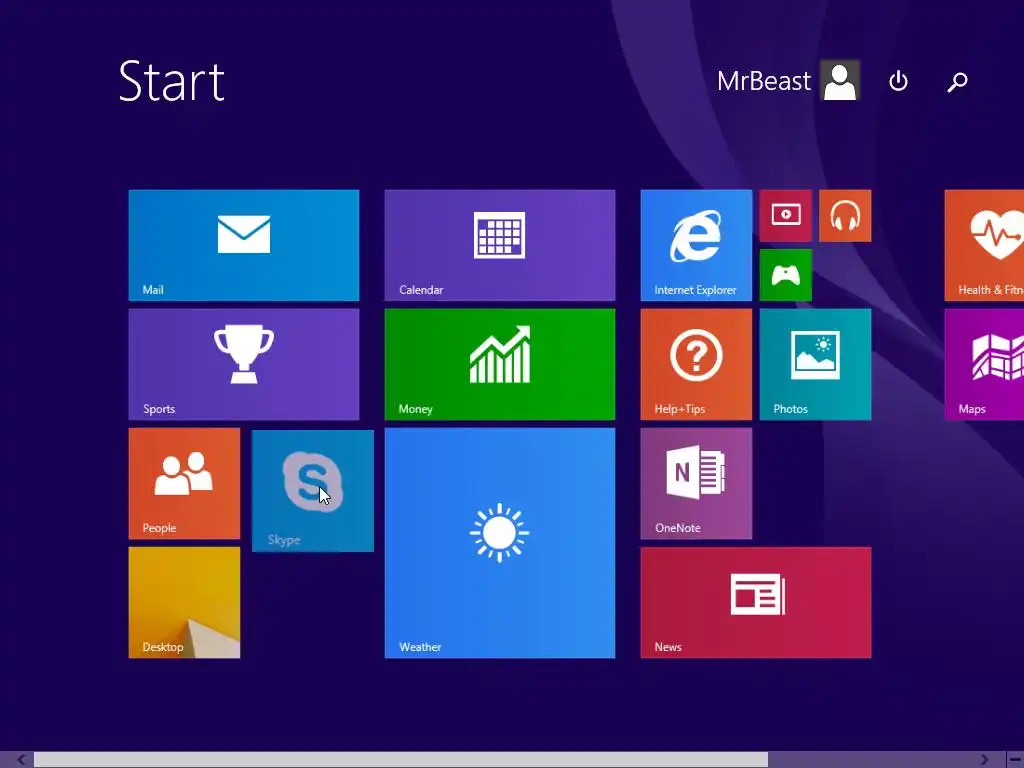Open the News tile
This screenshot has height=768, width=1024.
click(756, 603)
